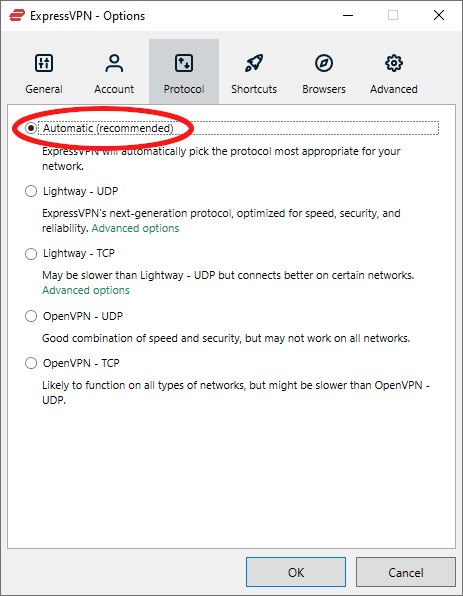
Task: Click 'Likely to function on all types' description
Action: [x=236, y=392]
